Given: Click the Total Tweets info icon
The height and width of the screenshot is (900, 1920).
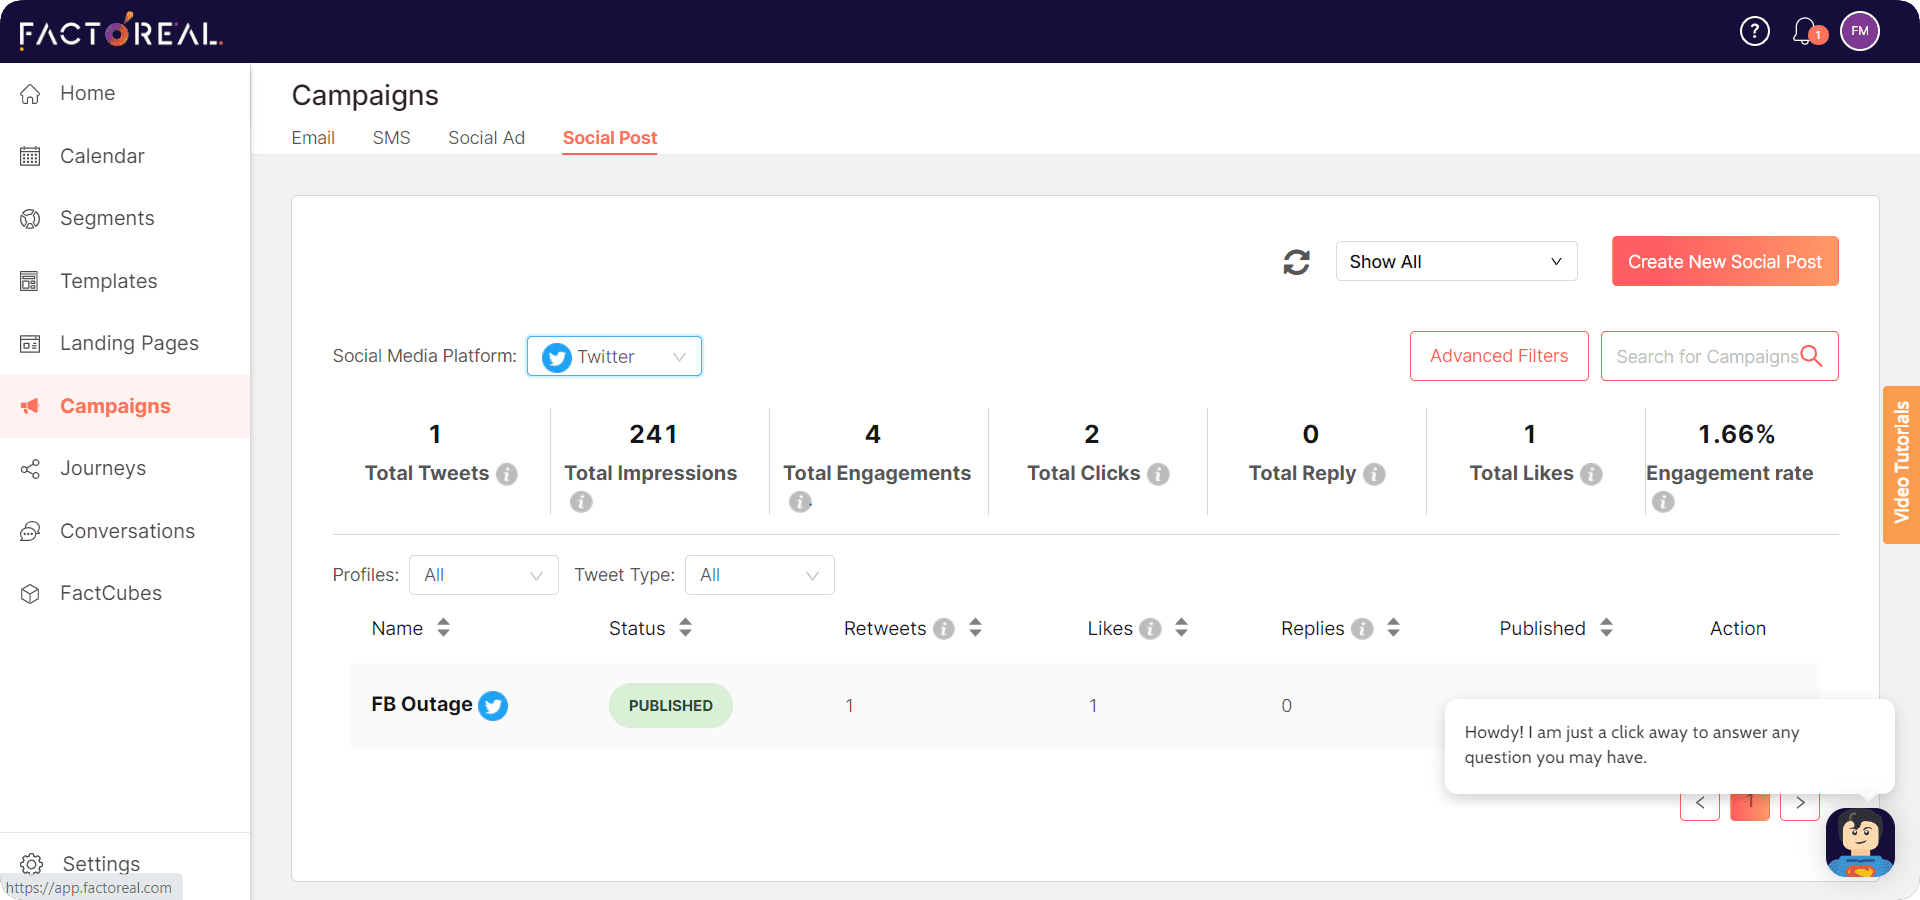Looking at the screenshot, I should [x=507, y=474].
